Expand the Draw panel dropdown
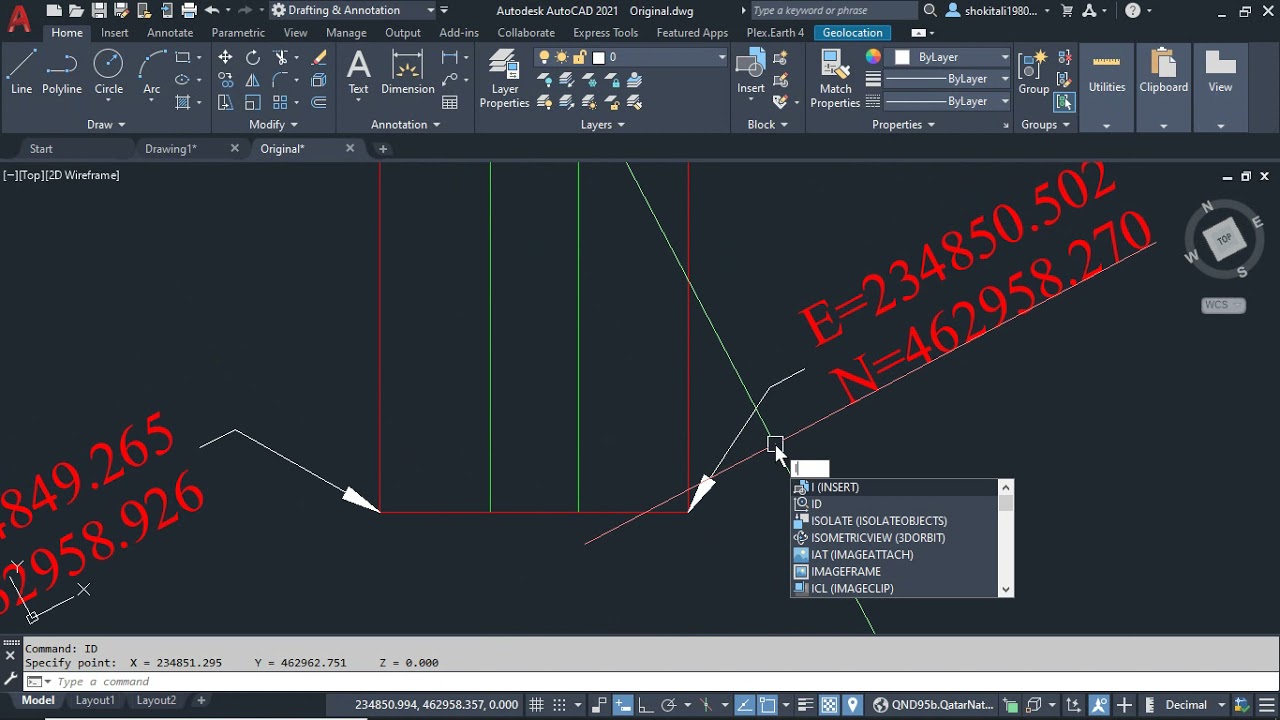The height and width of the screenshot is (720, 1280). pos(106,124)
